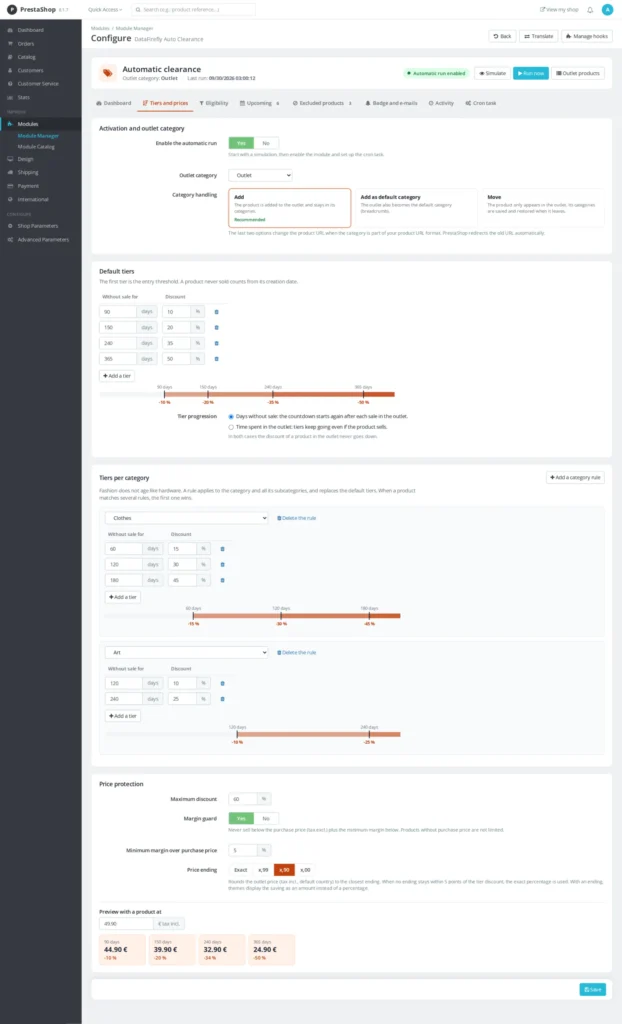Set Enable the automatic run to No
The width and height of the screenshot is (622, 1024).
coord(266,143)
